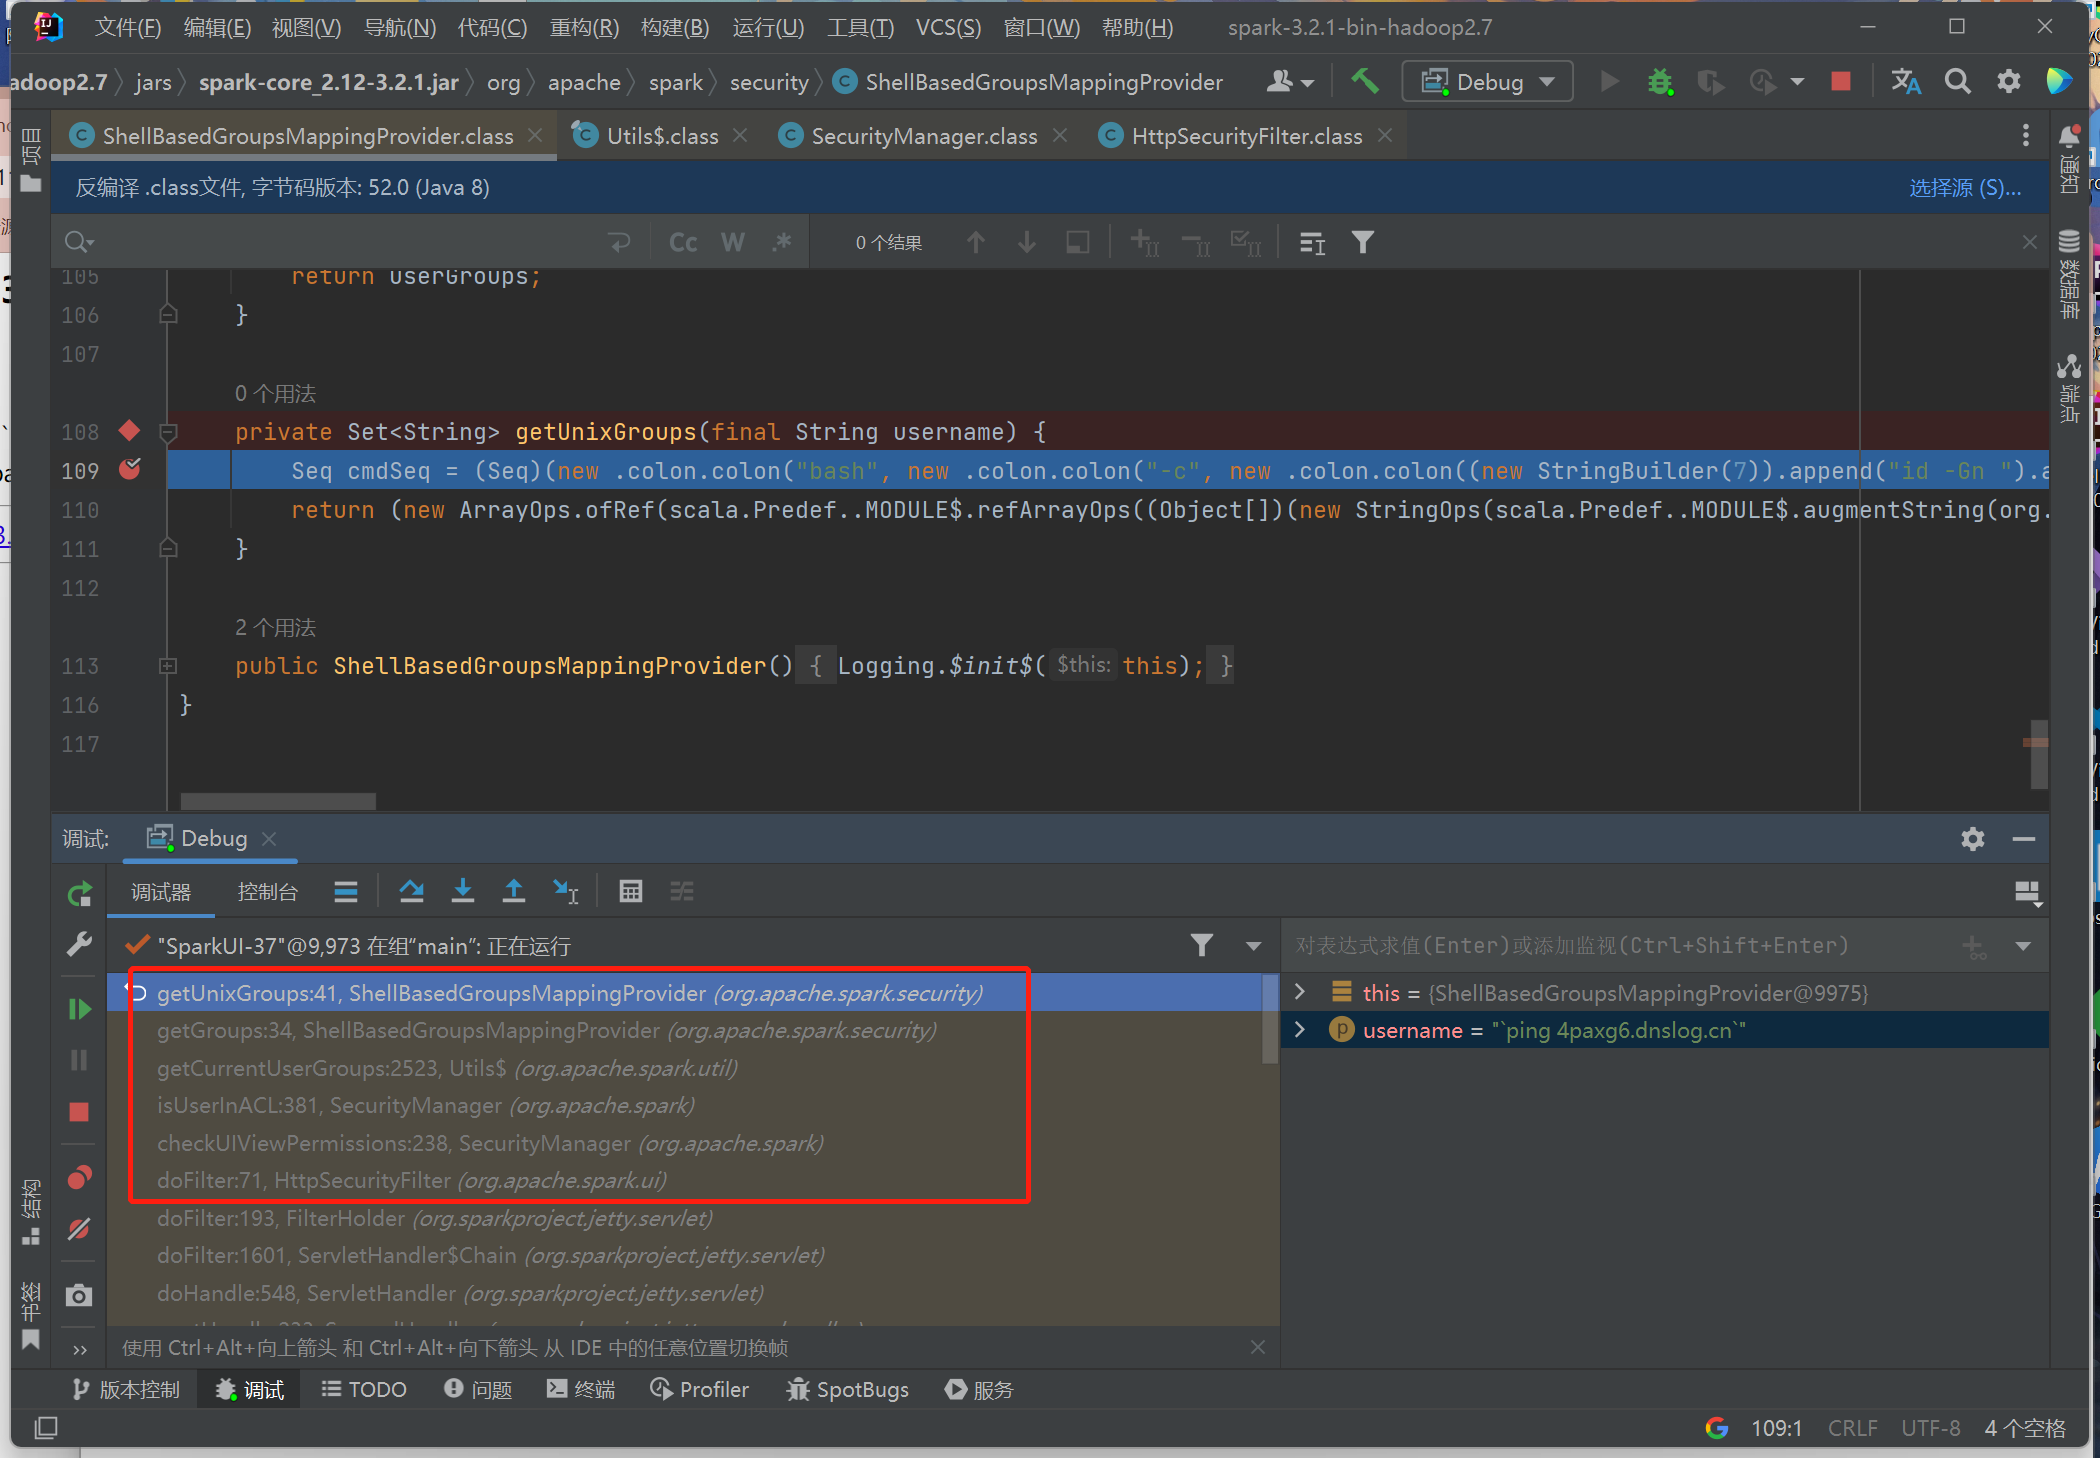2100x1458 pixels.
Task: Switch to SecurityManager.class tab
Action: coord(923,136)
